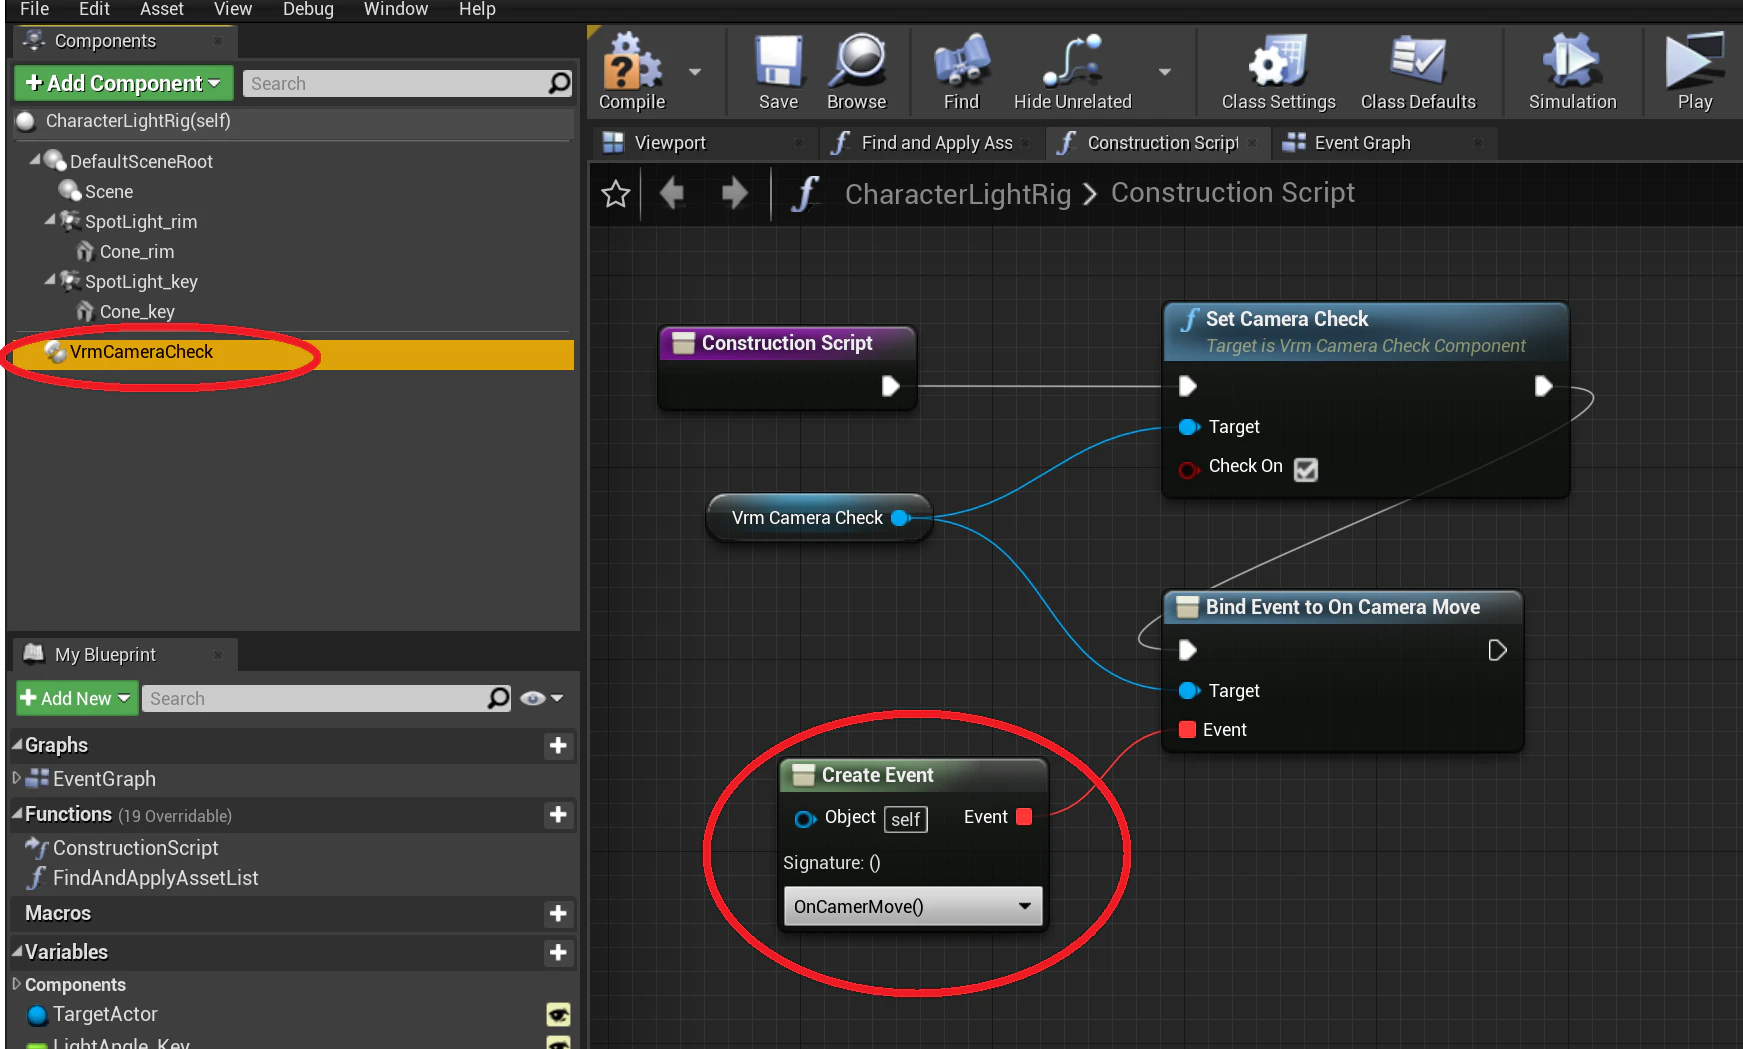Add a new macro with plus
Screen dimensions: 1743x1049
click(x=558, y=913)
